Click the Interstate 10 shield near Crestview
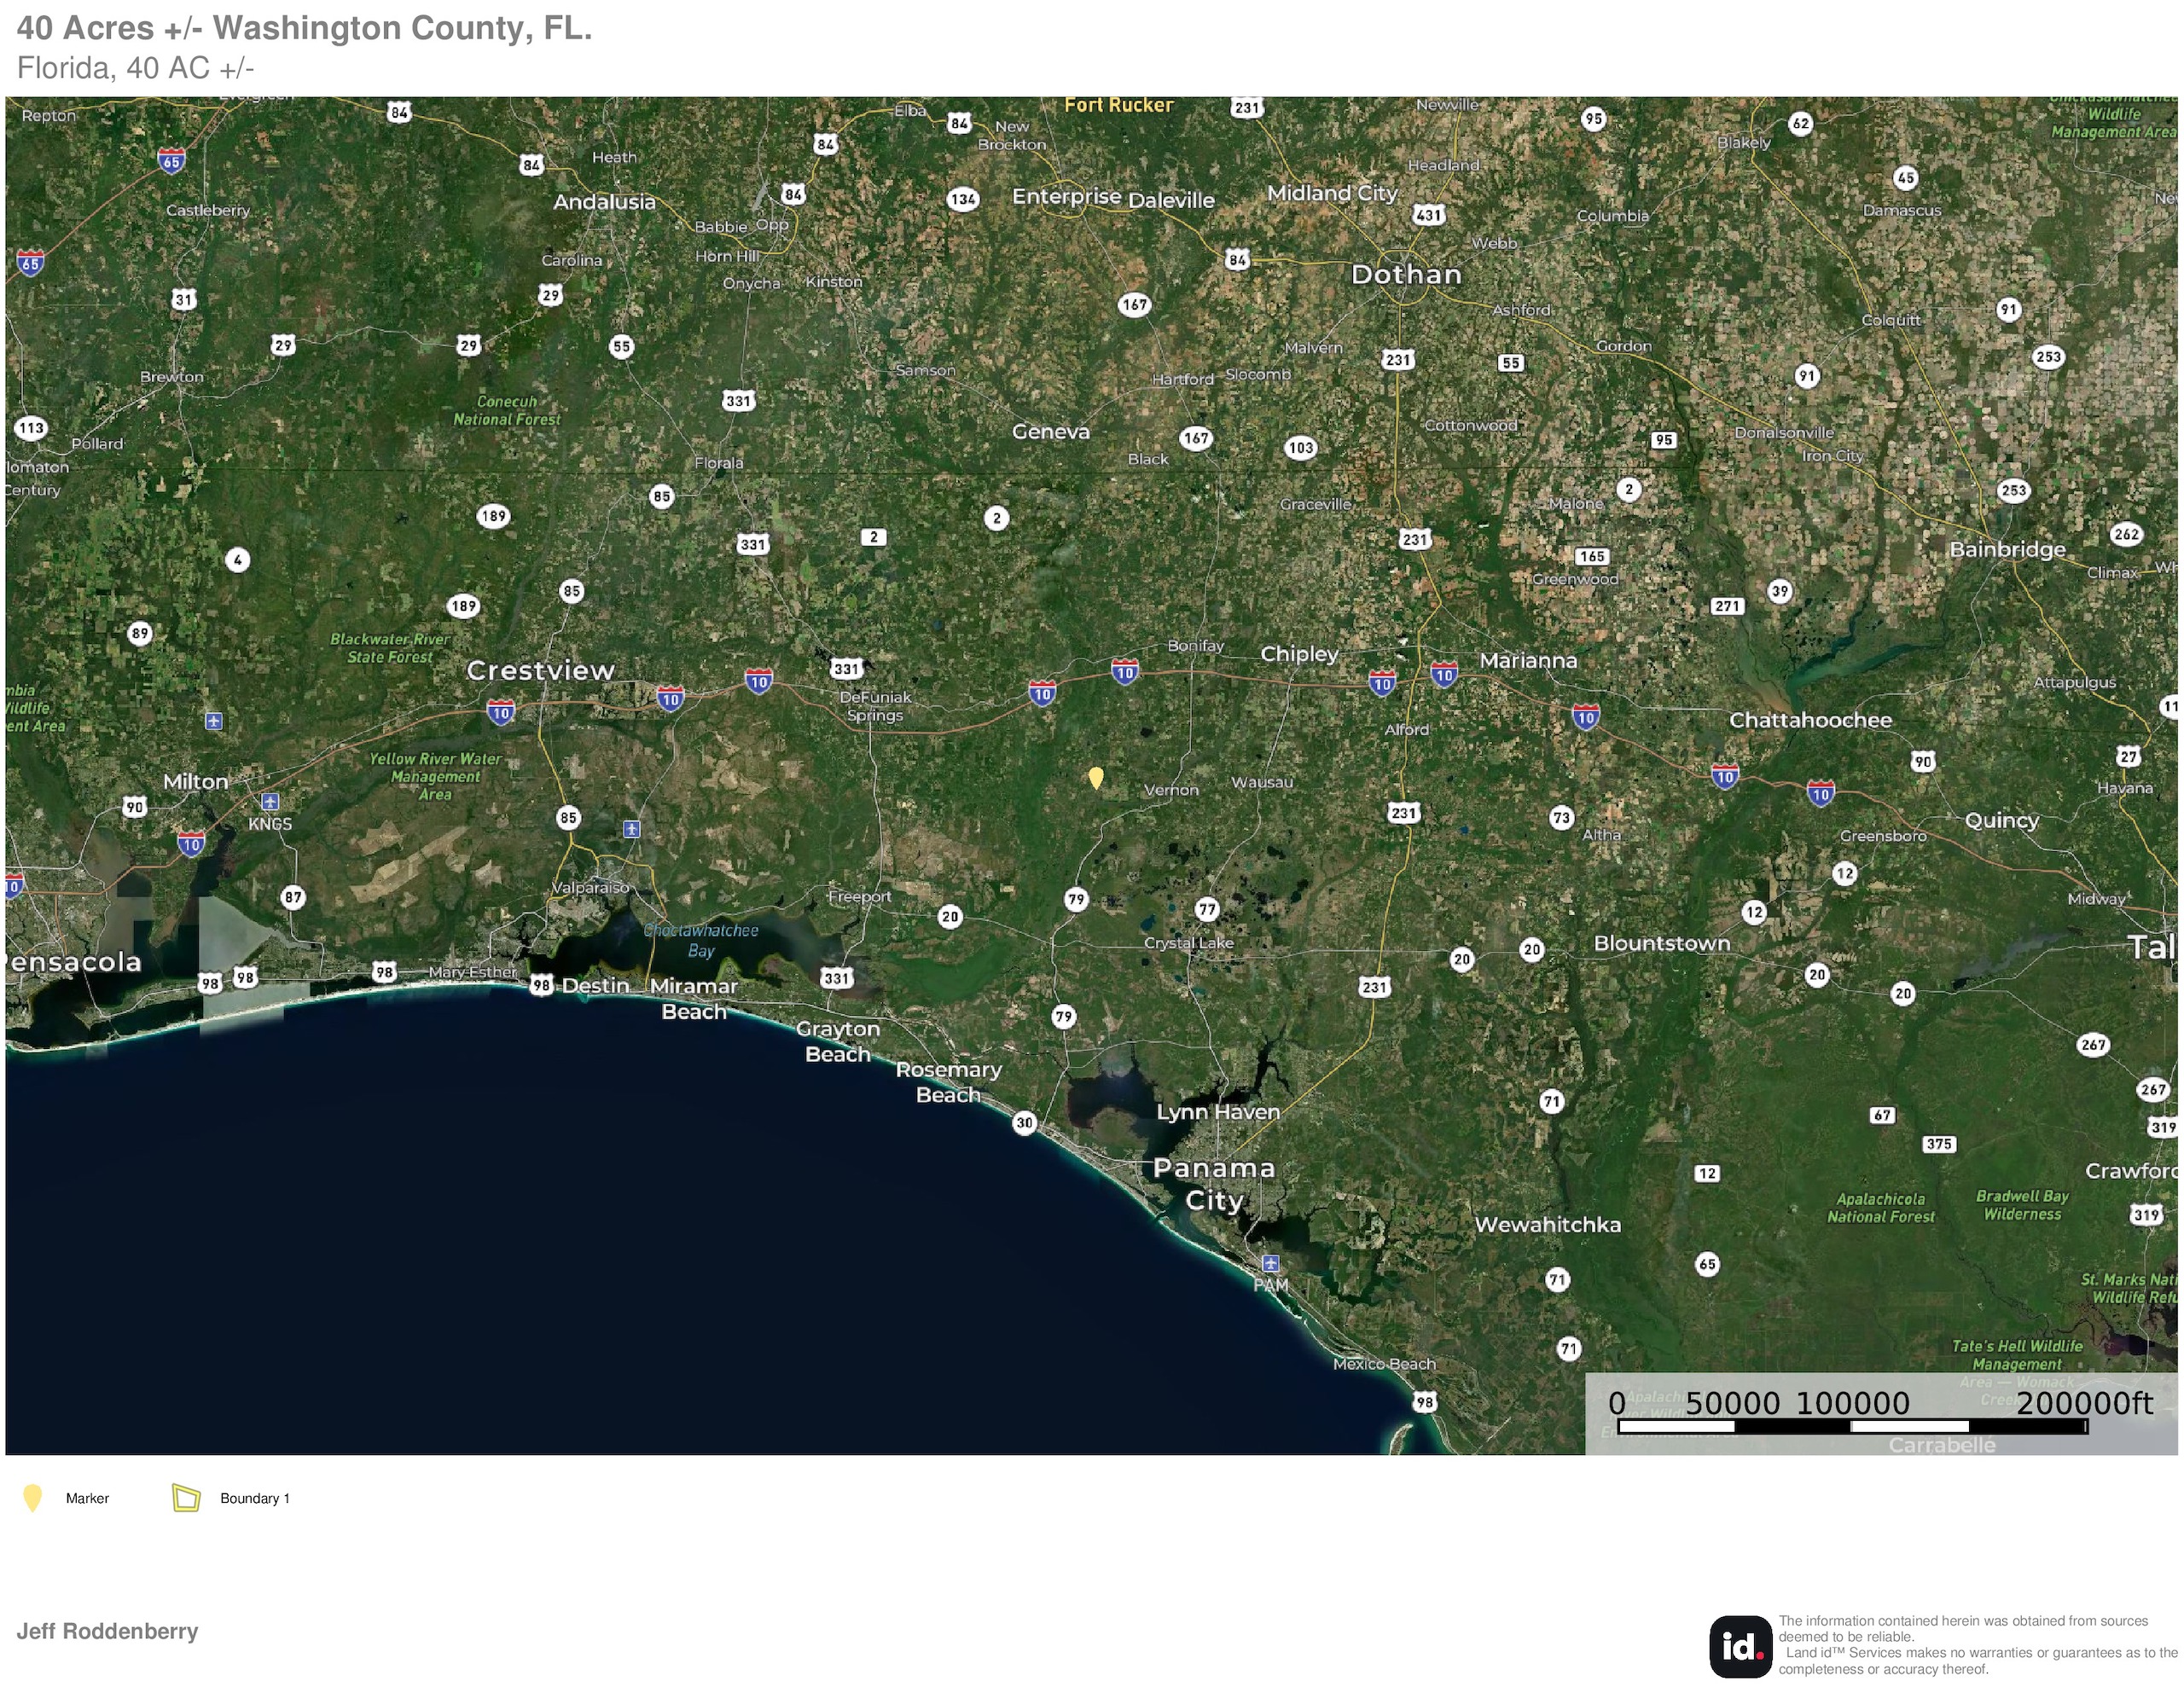 (500, 712)
